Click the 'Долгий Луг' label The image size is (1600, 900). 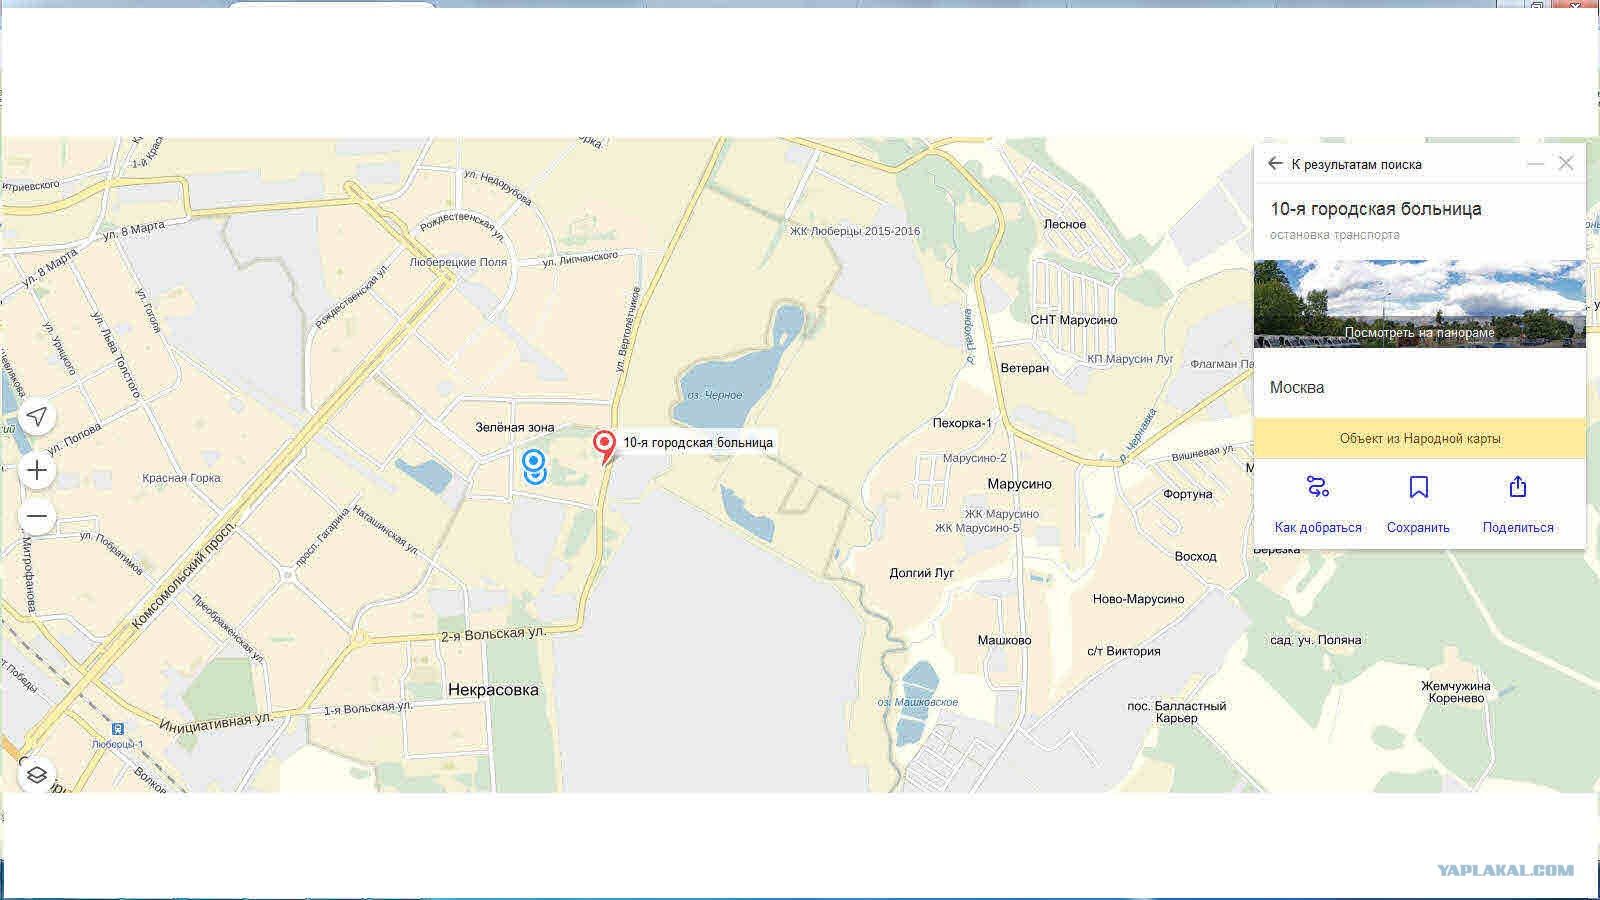(x=922, y=573)
